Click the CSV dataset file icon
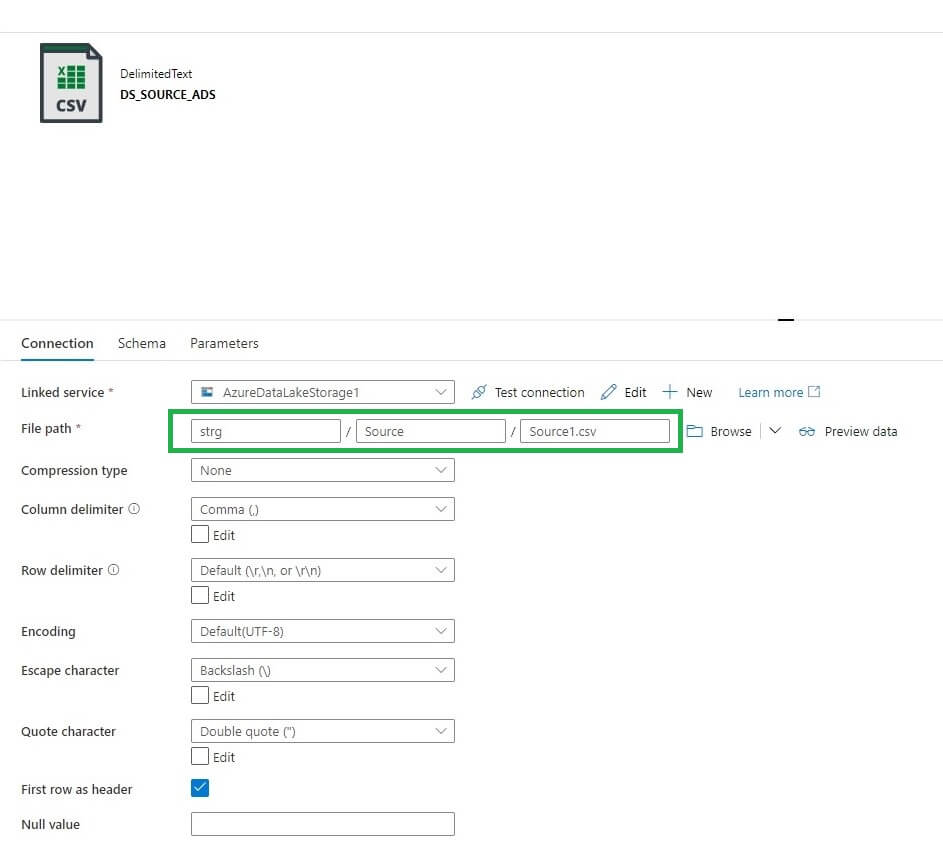The image size is (943, 851). click(71, 83)
